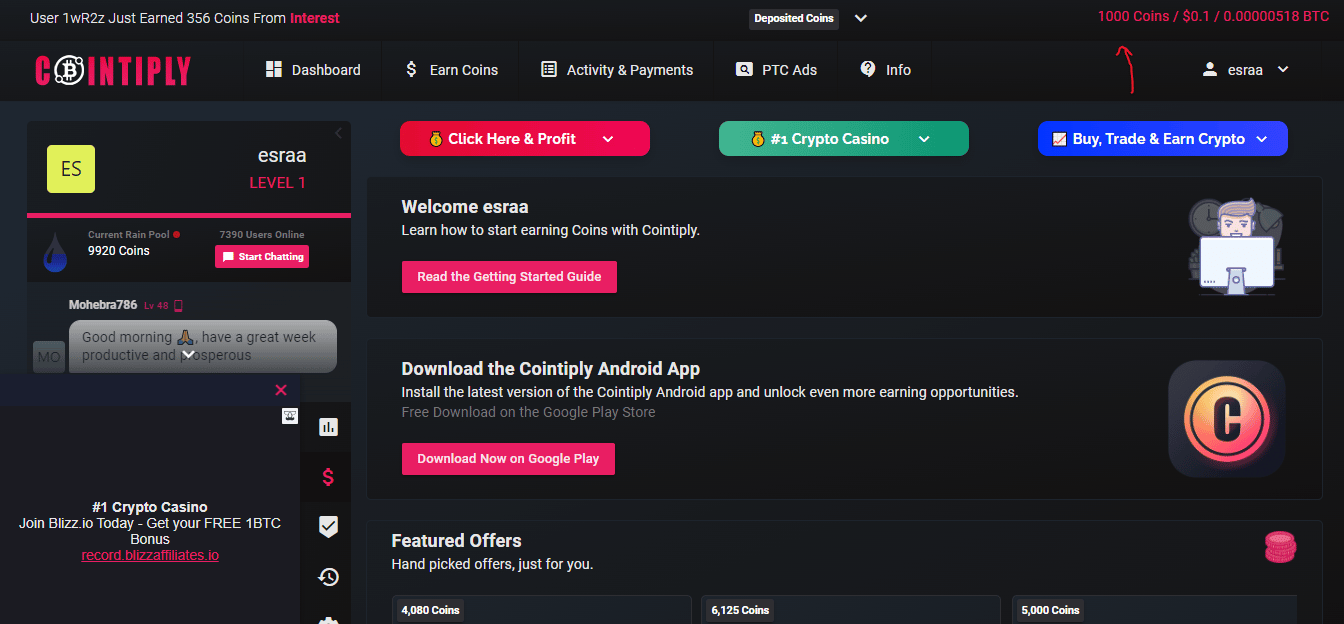Open the history clock sidebar icon

[x=328, y=576]
